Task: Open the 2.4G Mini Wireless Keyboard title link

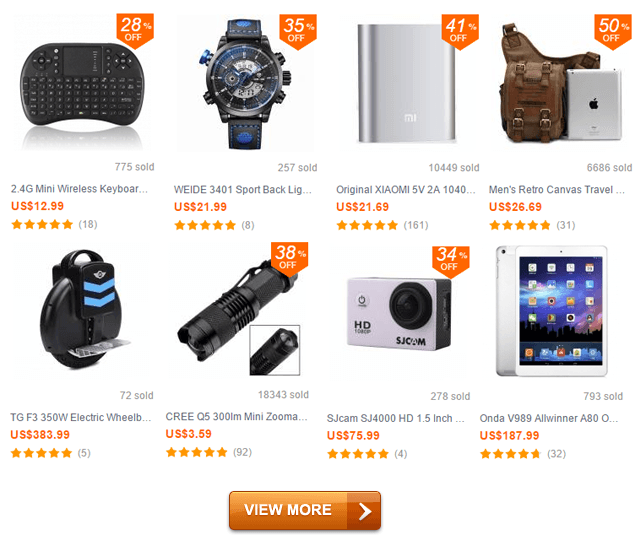Action: [x=79, y=189]
